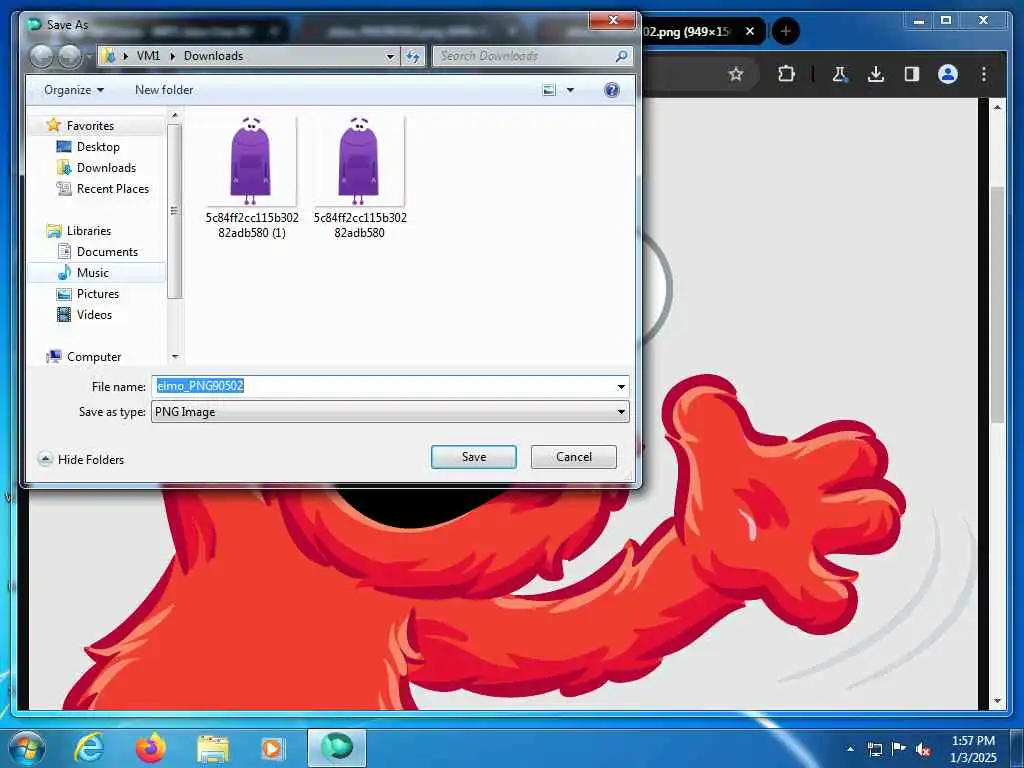The height and width of the screenshot is (768, 1024).
Task: Open a new browser tab with plus
Action: 786,31
